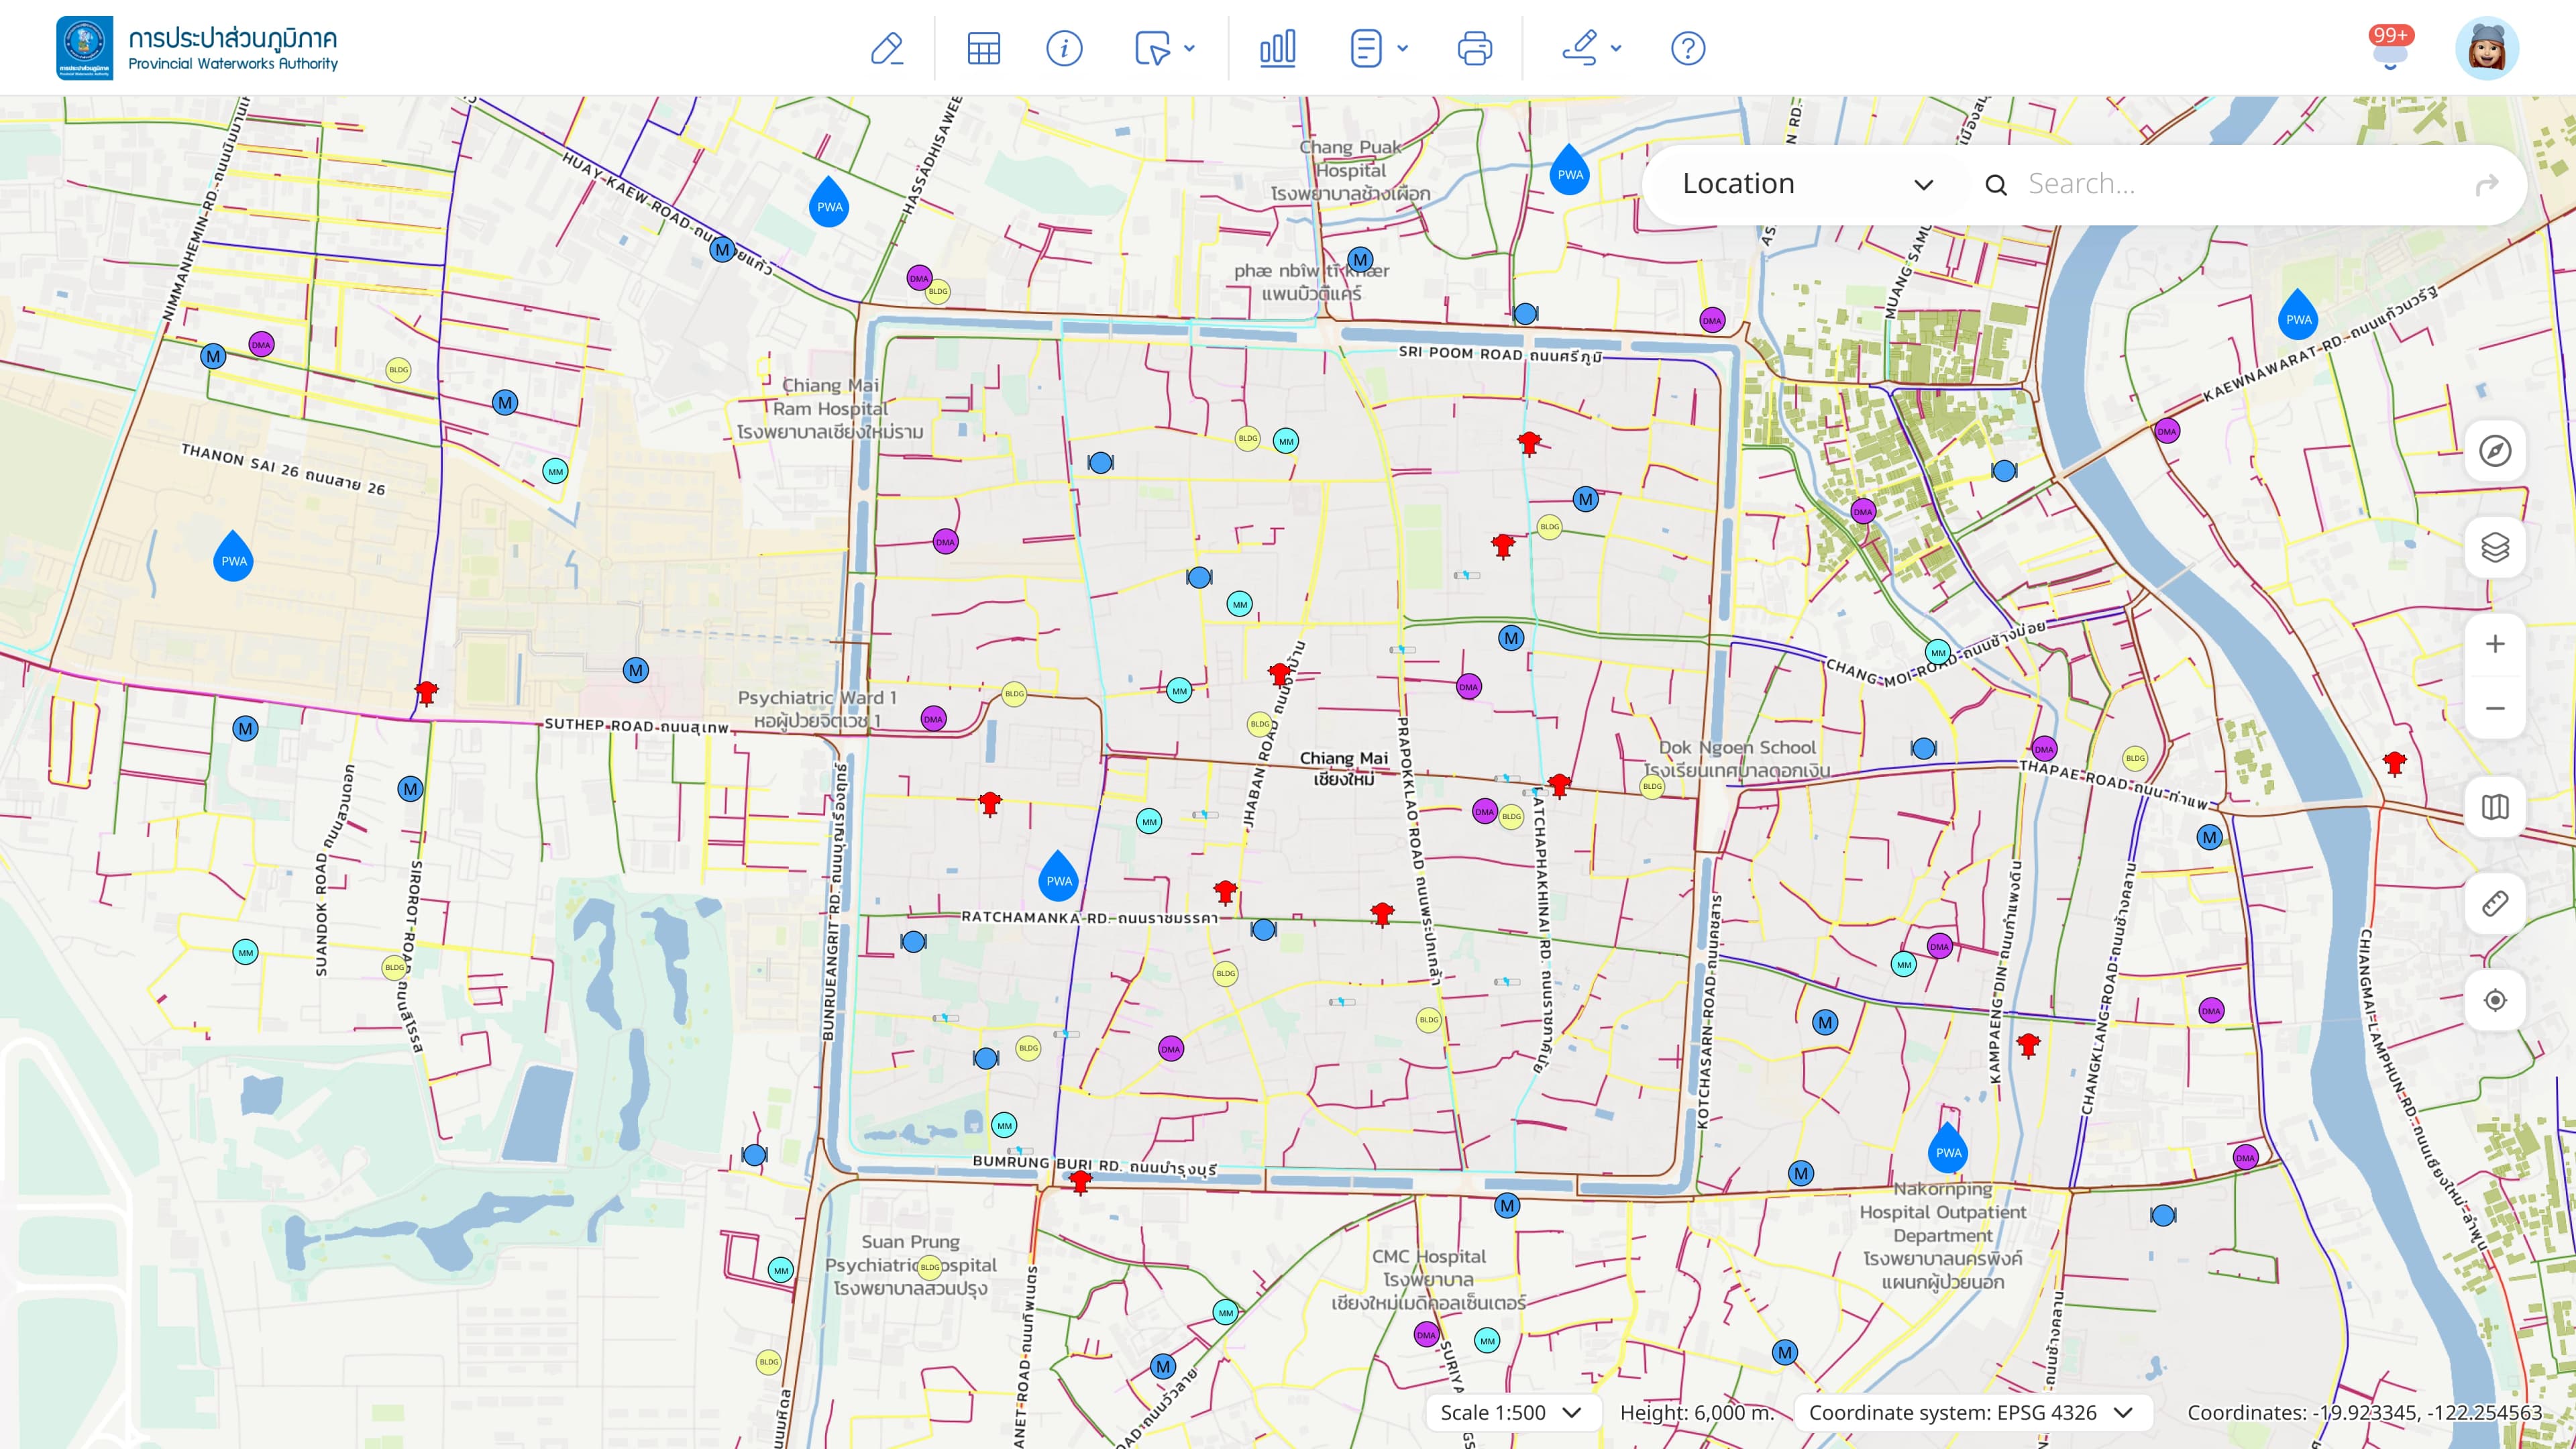Open the basemap gallery button
The height and width of the screenshot is (1449, 2576).
coord(2495,807)
